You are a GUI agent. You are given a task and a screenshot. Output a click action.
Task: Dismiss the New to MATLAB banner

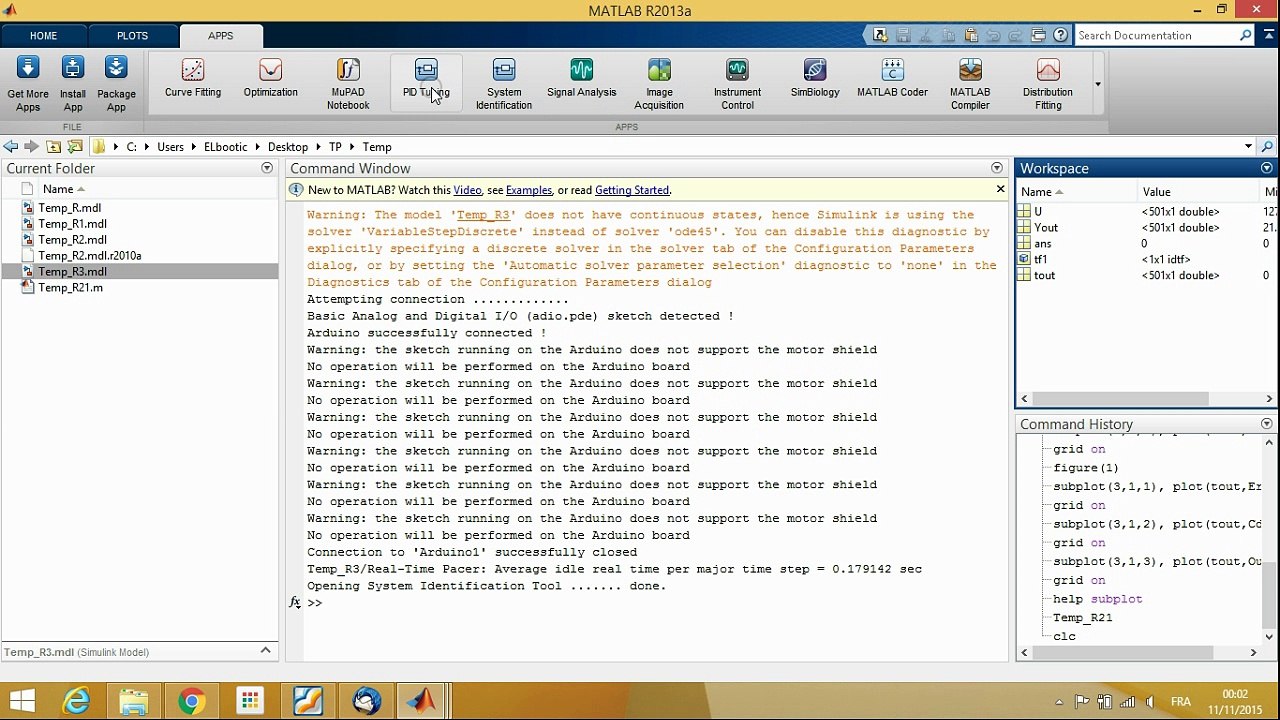(1000, 189)
